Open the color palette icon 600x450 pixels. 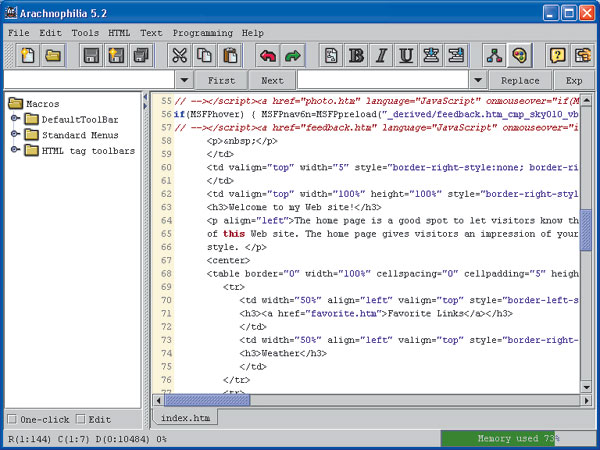[520, 55]
